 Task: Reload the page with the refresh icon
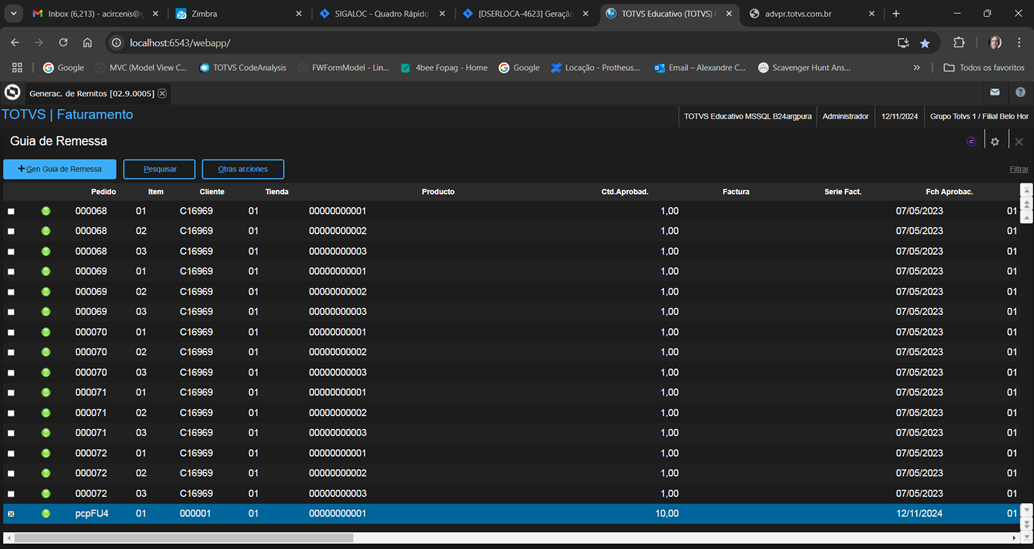click(63, 43)
